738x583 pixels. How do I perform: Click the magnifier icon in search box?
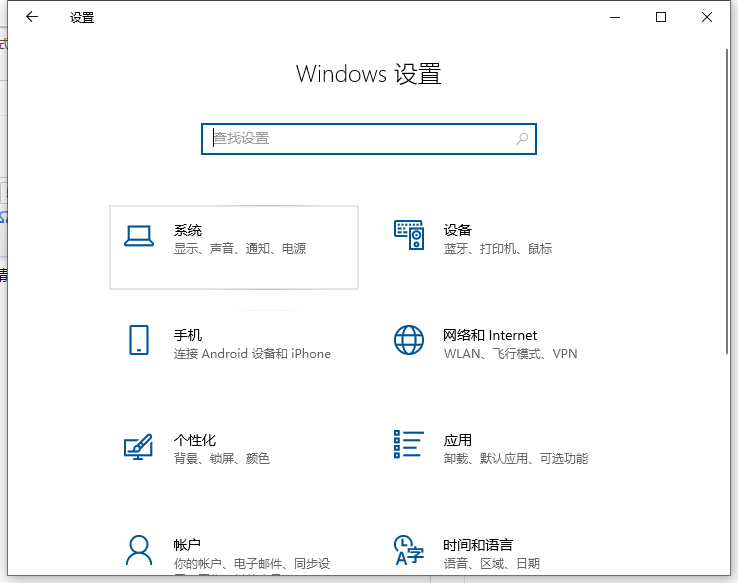[522, 139]
